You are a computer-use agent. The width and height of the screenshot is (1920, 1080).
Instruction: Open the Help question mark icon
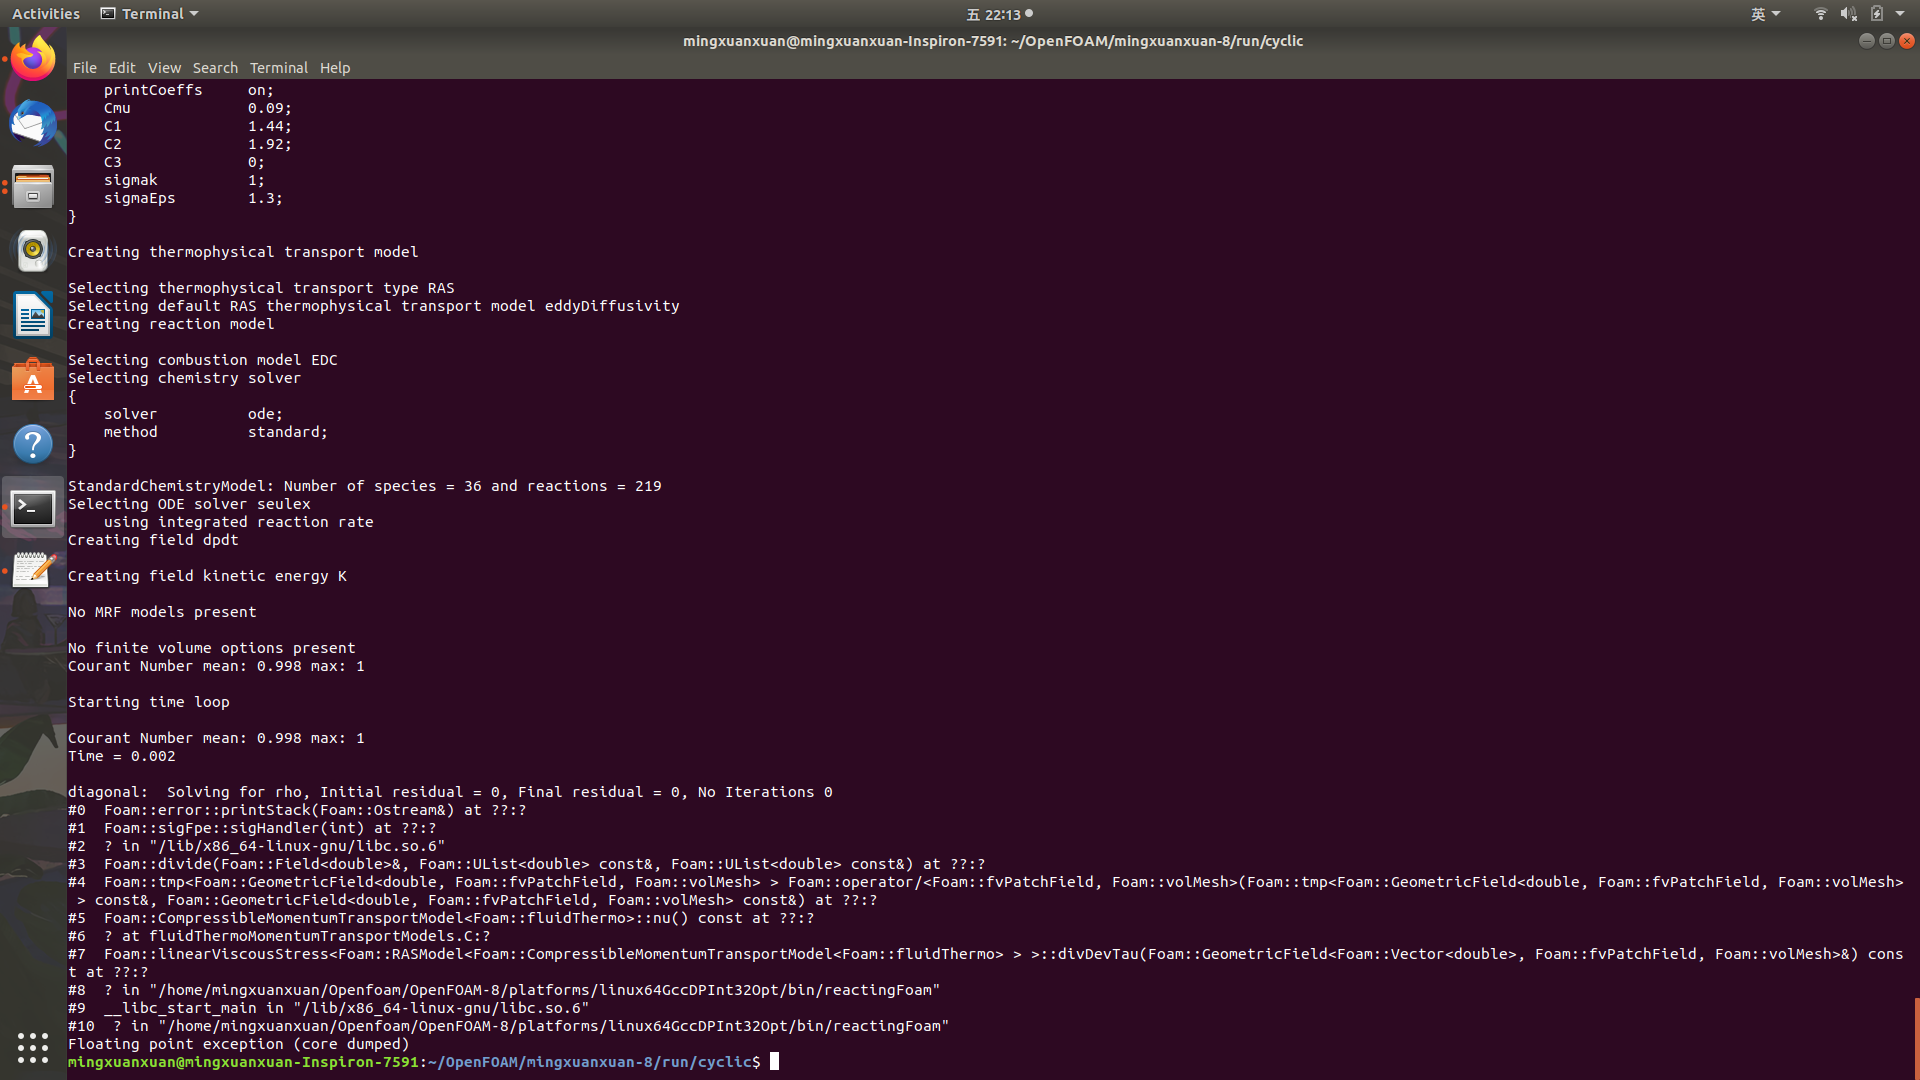pyautogui.click(x=33, y=444)
